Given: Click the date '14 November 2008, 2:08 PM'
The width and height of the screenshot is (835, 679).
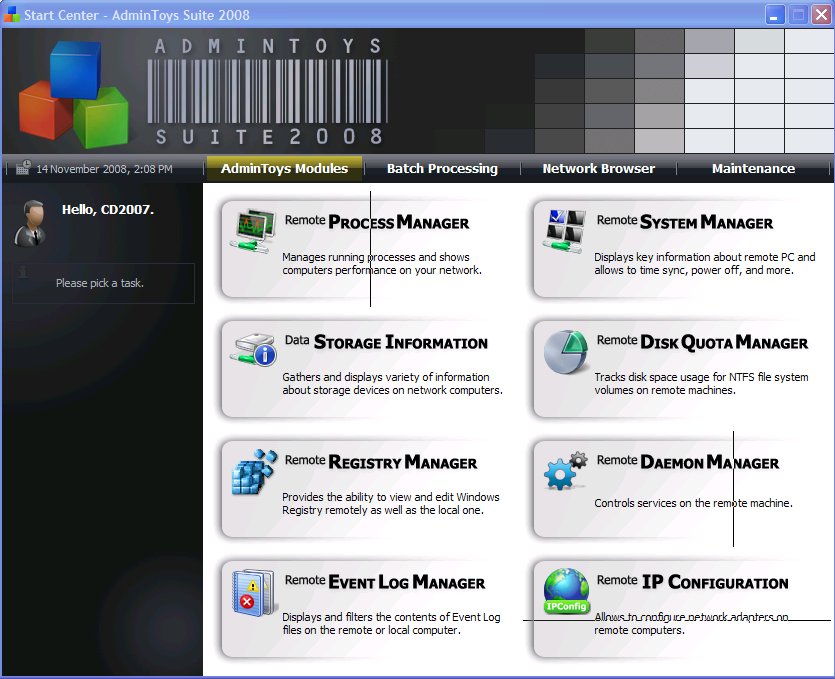Looking at the screenshot, I should (104, 169).
